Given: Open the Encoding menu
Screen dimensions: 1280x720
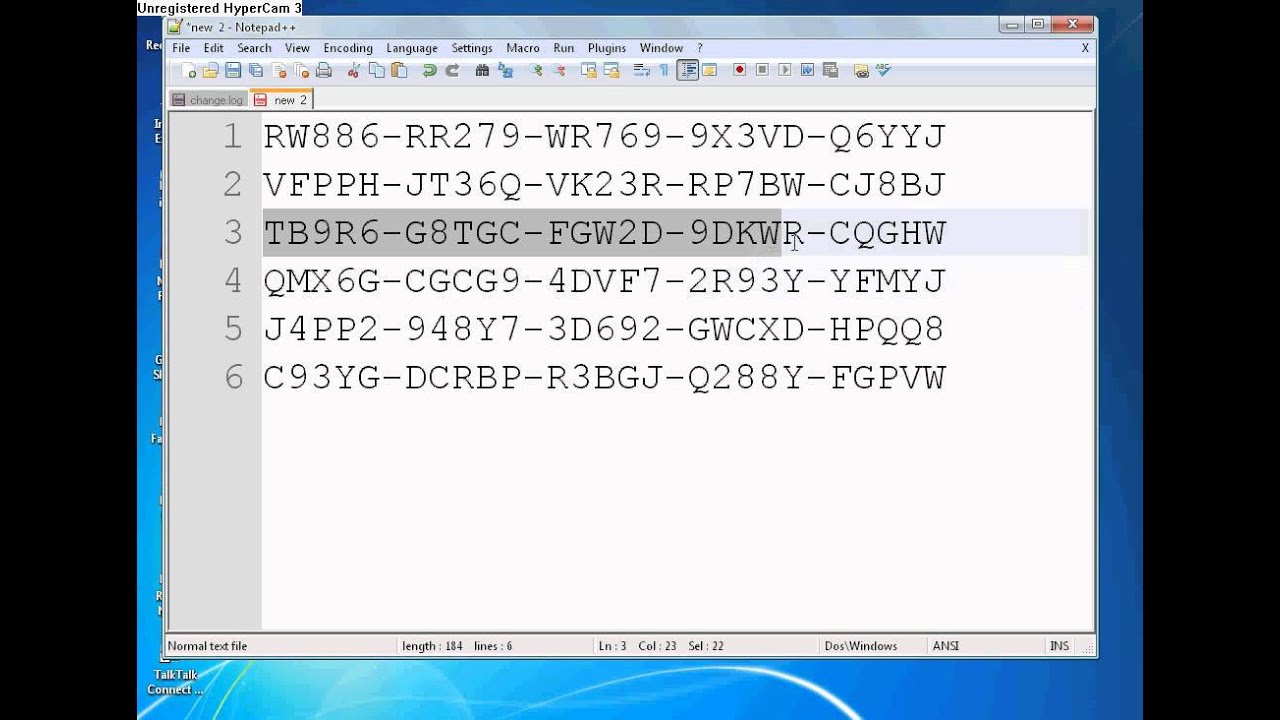Looking at the screenshot, I should pyautogui.click(x=348, y=48).
